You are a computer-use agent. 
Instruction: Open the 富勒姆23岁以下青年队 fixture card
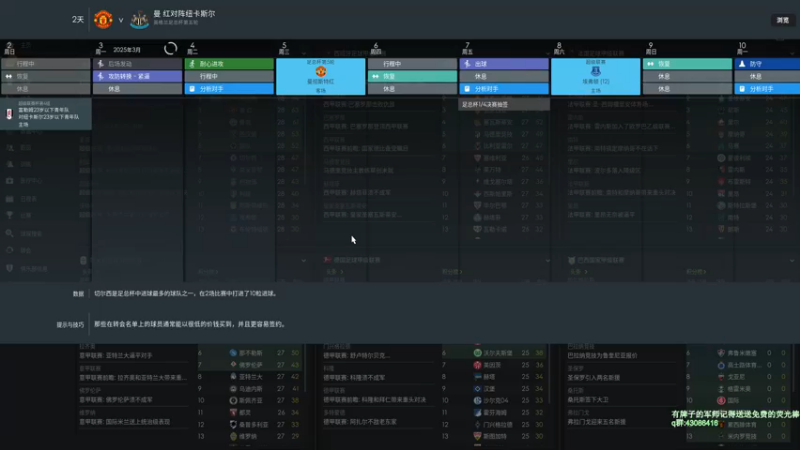46,113
